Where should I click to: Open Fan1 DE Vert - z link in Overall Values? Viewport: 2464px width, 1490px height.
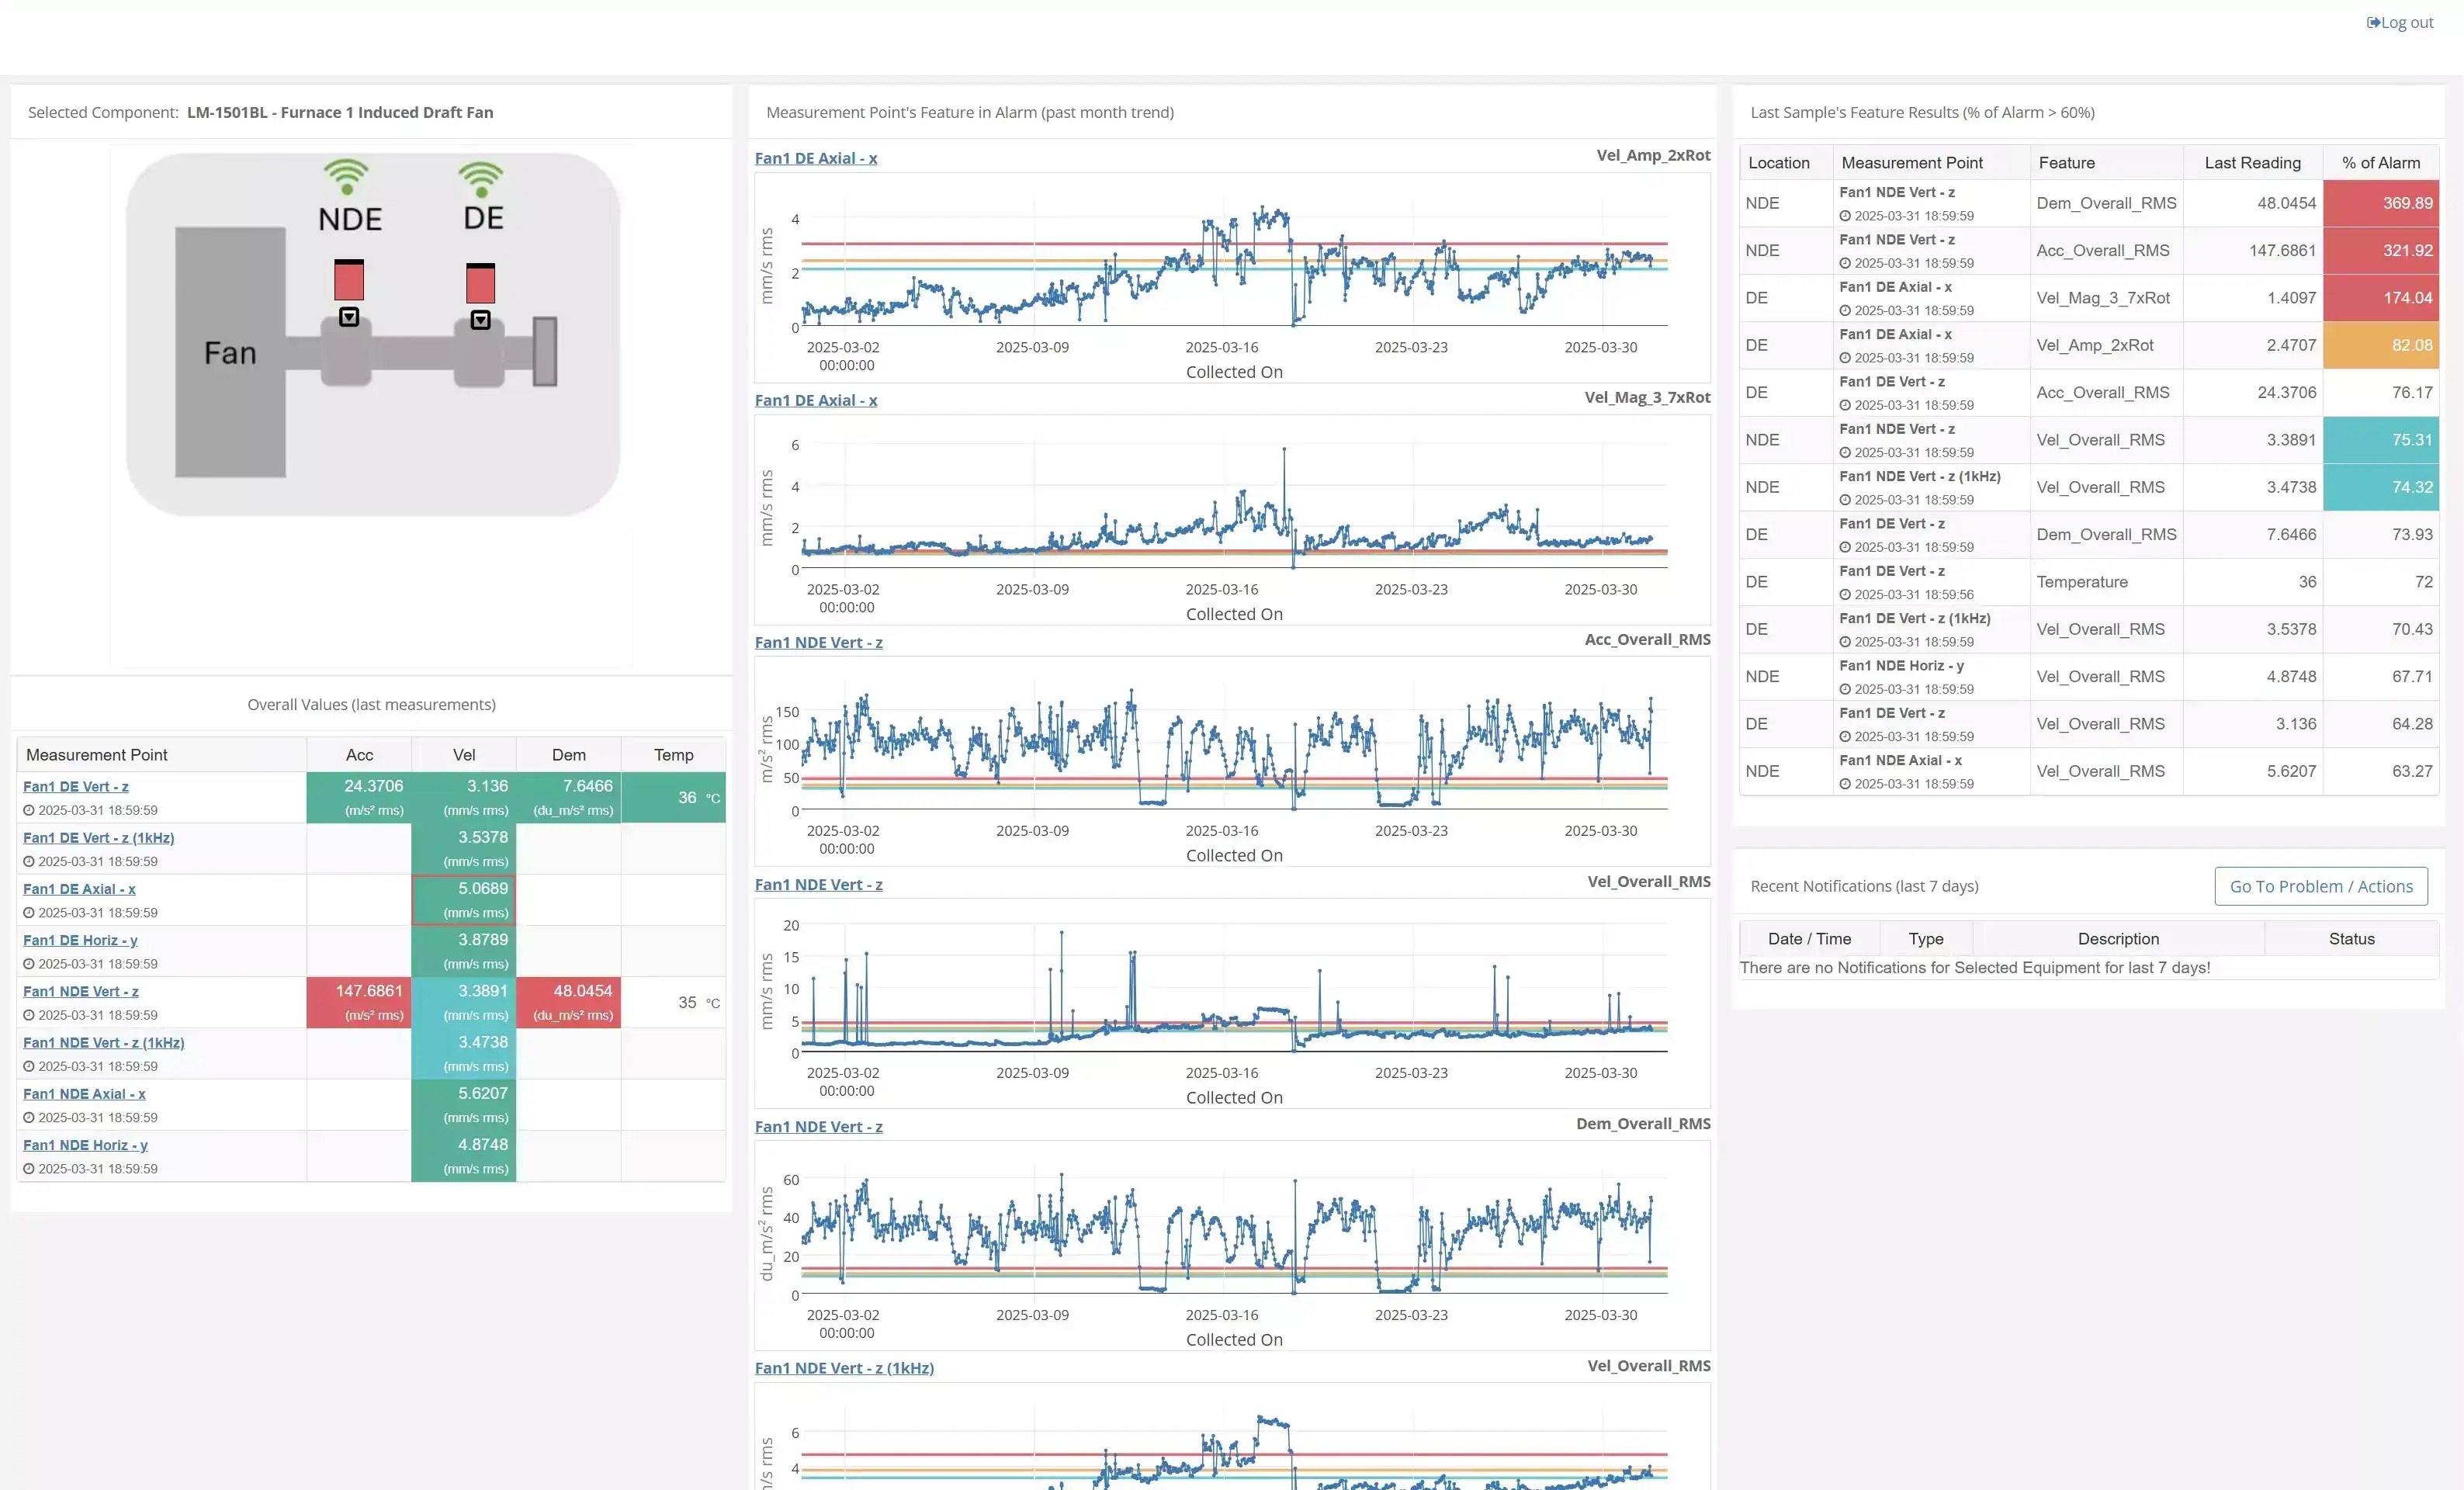point(76,787)
